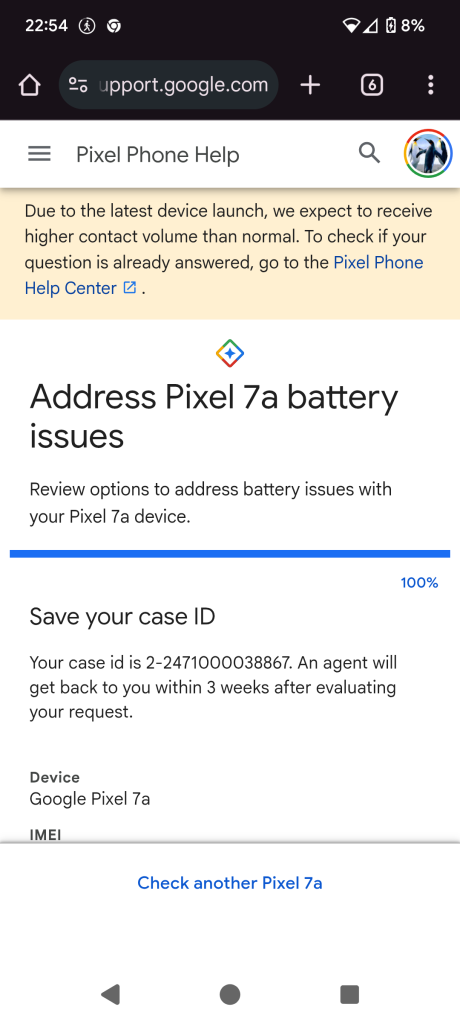This screenshot has height=1024, width=460.
Task: Open the Google account avatar
Action: click(428, 154)
